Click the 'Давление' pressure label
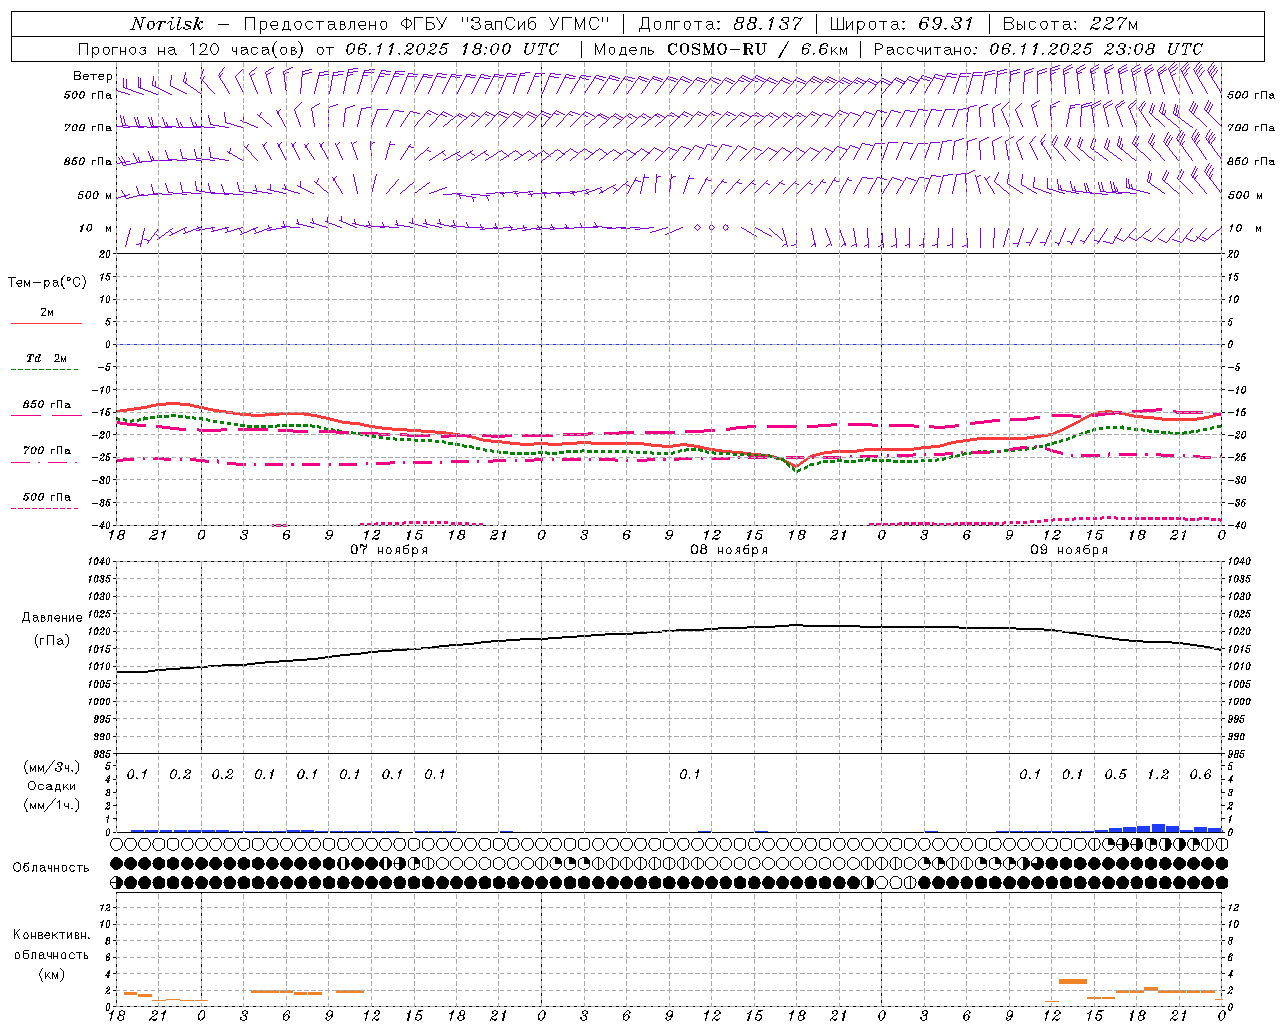The width and height of the screenshot is (1280, 1024). tap(52, 618)
